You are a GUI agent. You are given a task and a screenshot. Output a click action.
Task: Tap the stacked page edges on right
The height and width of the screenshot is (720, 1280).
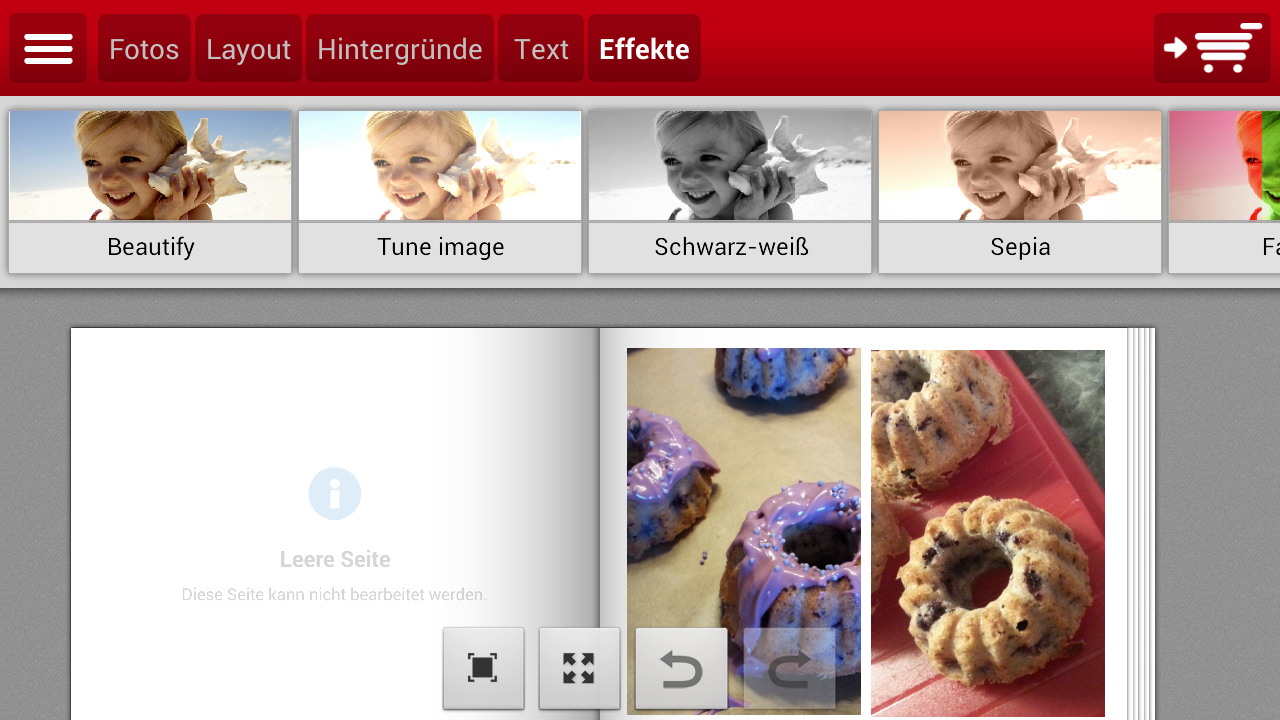tap(1141, 524)
